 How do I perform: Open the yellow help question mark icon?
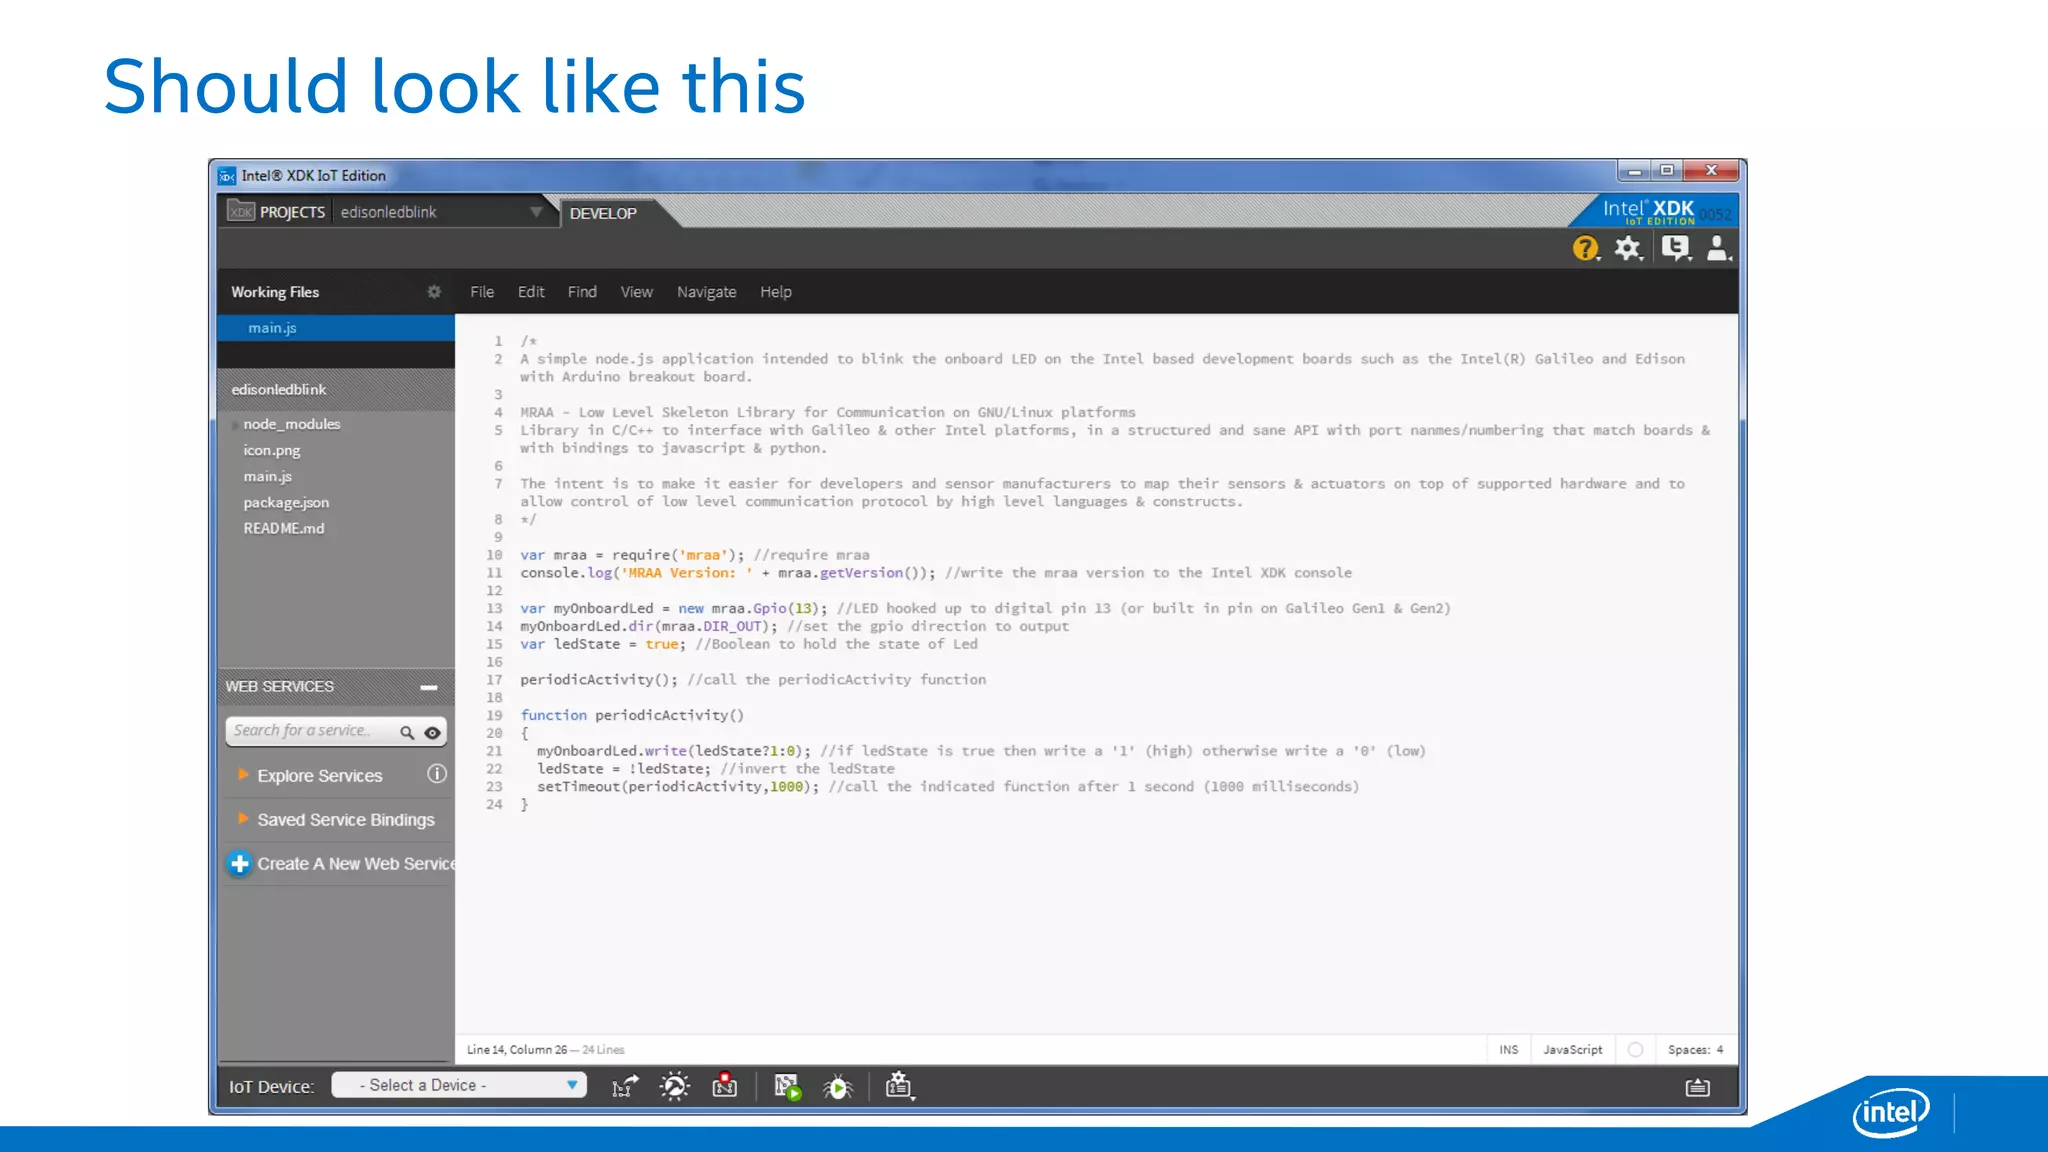[x=1585, y=248]
